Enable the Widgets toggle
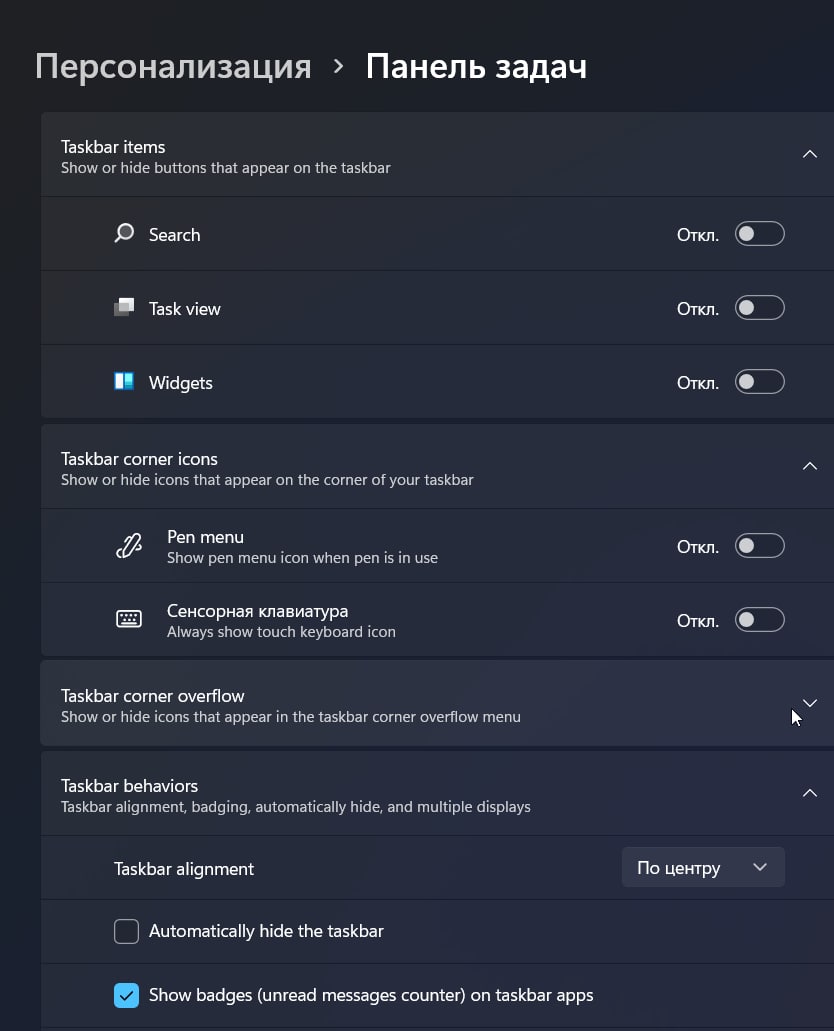 click(760, 382)
